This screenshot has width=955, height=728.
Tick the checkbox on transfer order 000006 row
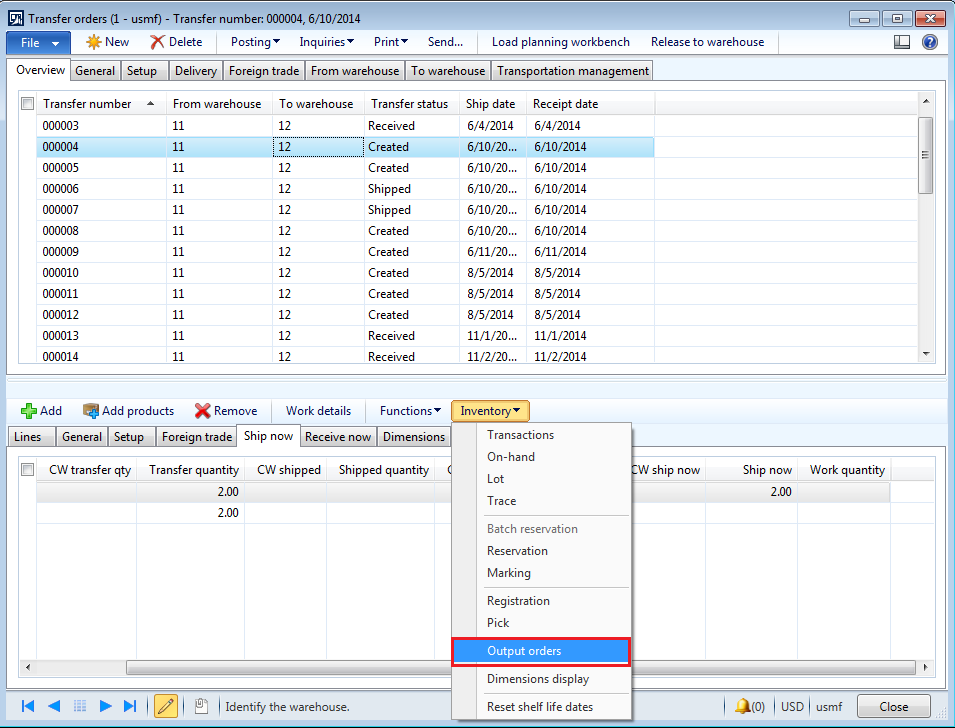coord(27,189)
